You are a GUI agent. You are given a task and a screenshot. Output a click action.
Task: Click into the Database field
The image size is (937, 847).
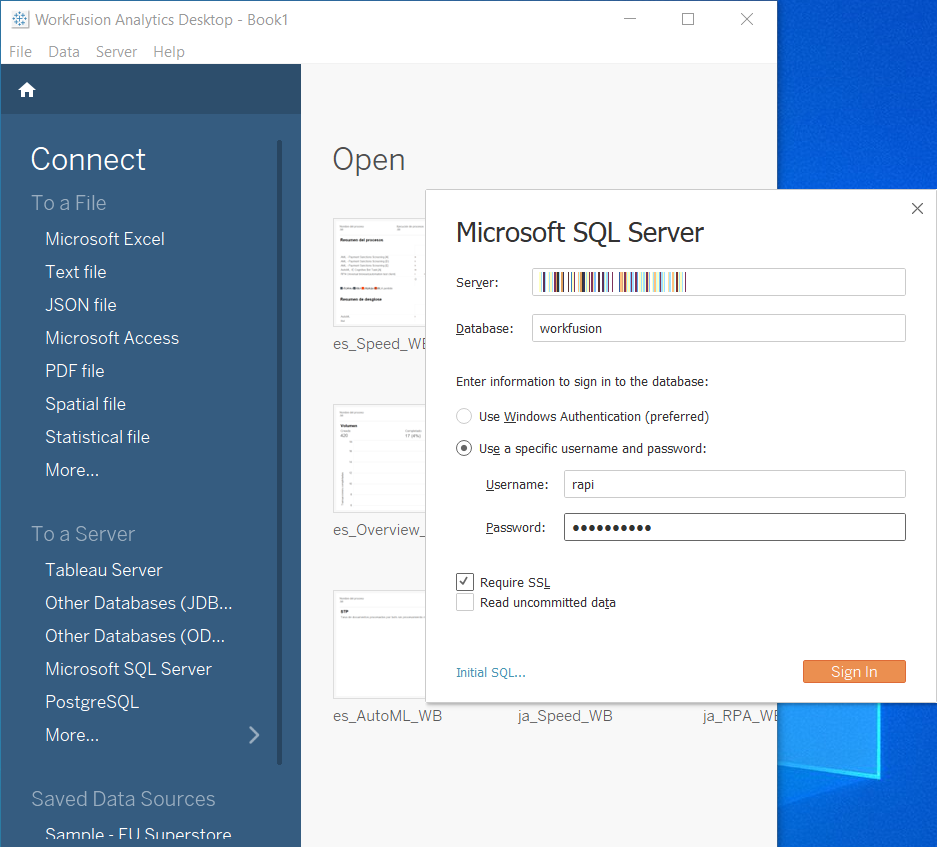718,328
